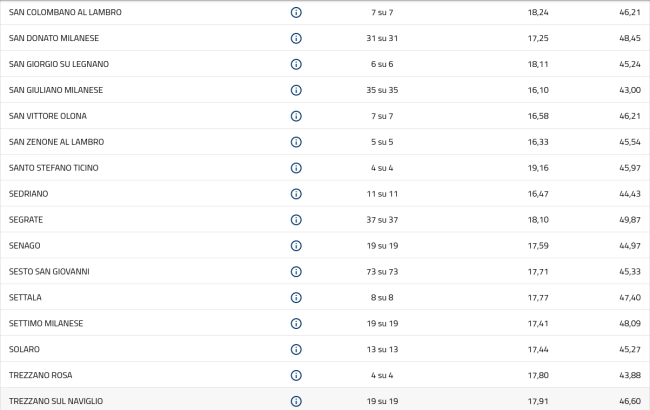Screen dimensions: 650x410
Task: Open San Giuliano Milanese info icon
Action: pos(296,90)
